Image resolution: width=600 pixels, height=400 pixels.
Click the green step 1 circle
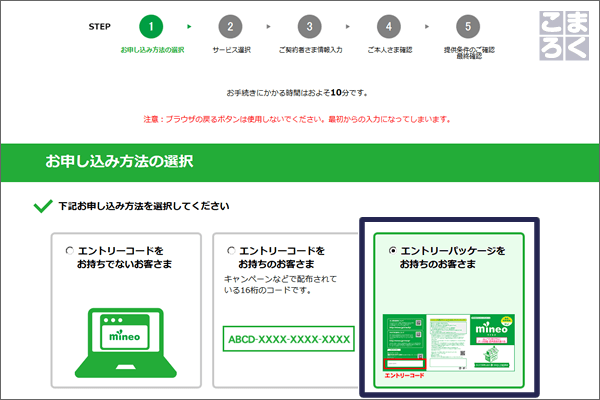click(x=151, y=26)
